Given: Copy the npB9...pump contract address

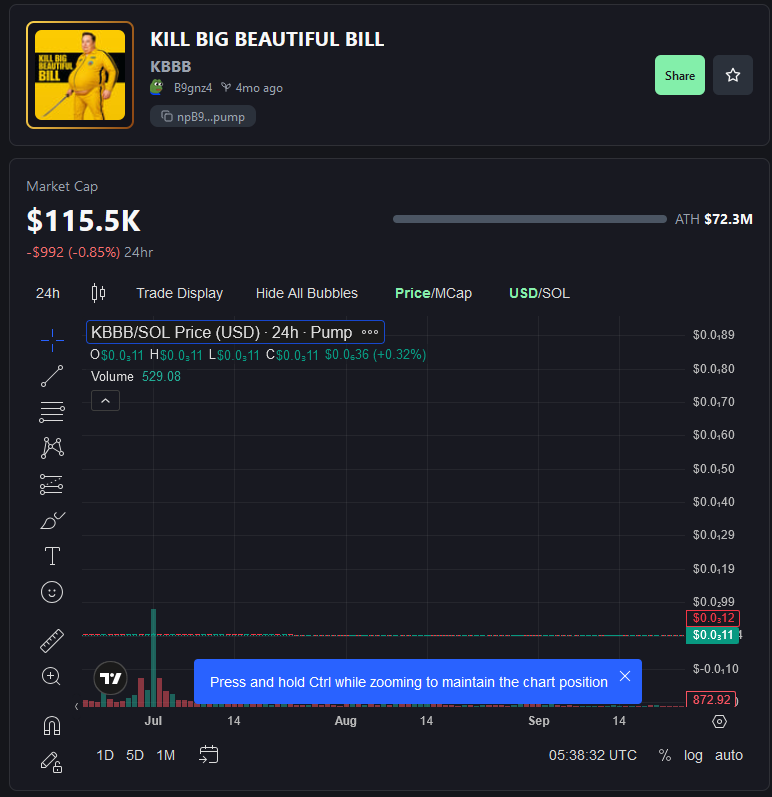Looking at the screenshot, I should click(x=204, y=117).
